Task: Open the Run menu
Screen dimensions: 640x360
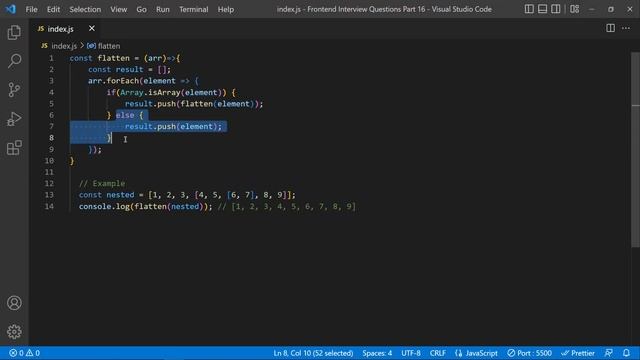Action: click(162, 9)
